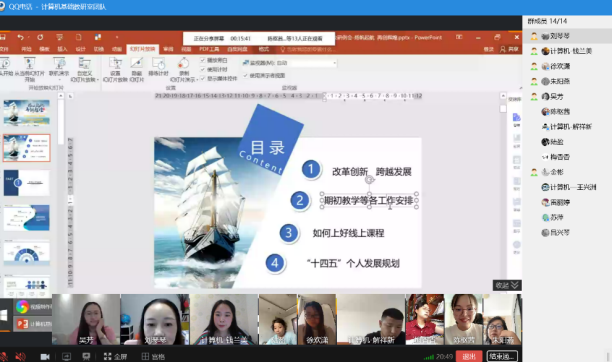The image size is (612, 362).
Task: Unmute the speaker icon in the call bar
Action: (x=20, y=357)
